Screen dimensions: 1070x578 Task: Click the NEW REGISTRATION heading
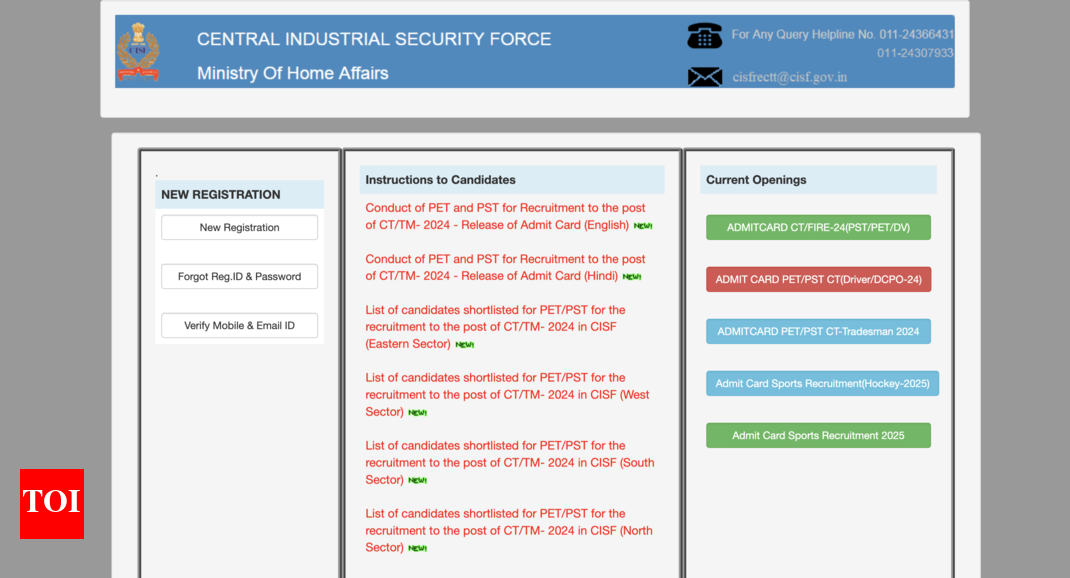pyautogui.click(x=220, y=194)
